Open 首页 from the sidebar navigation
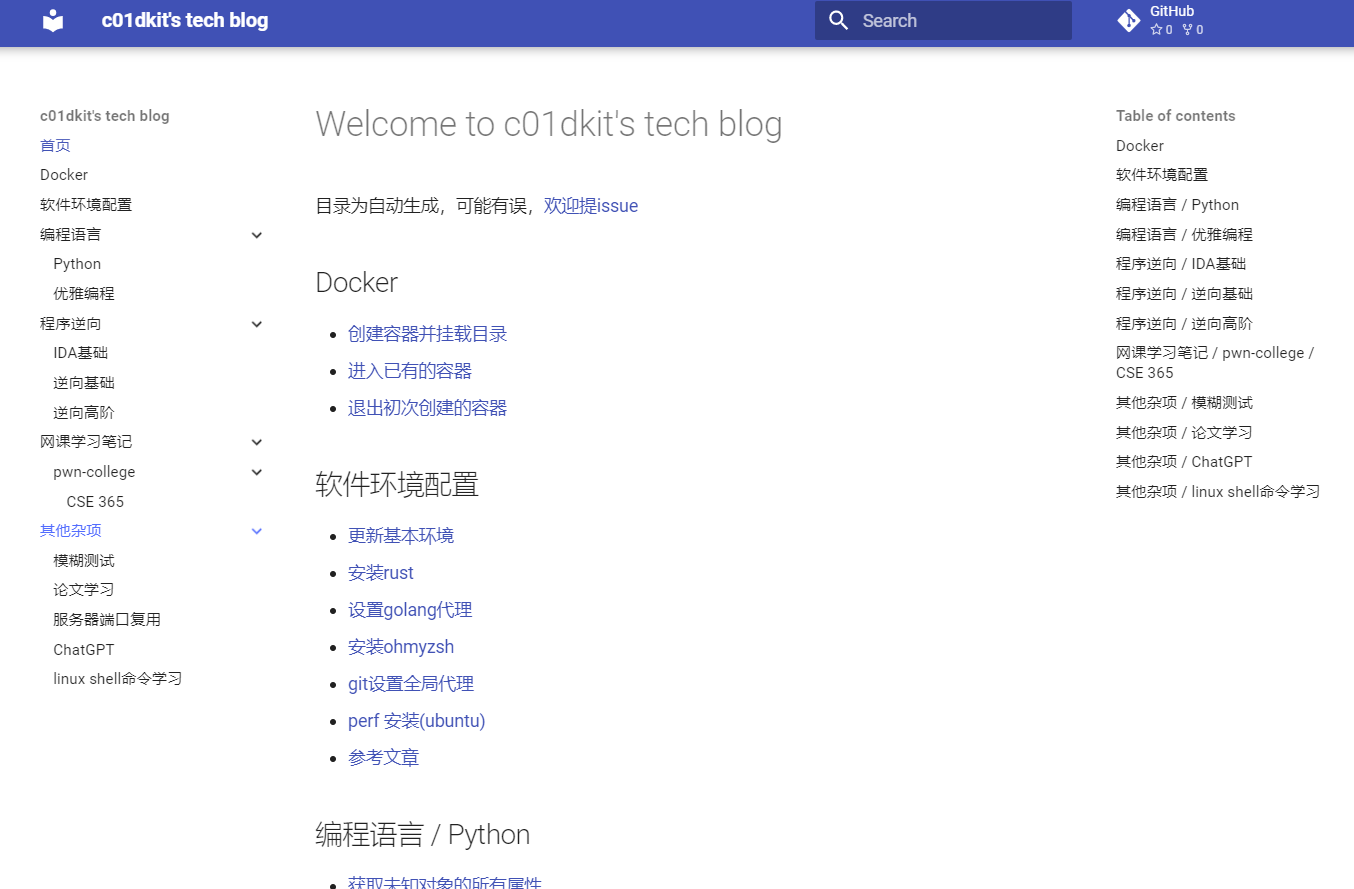The image size is (1354, 889). pyautogui.click(x=55, y=145)
